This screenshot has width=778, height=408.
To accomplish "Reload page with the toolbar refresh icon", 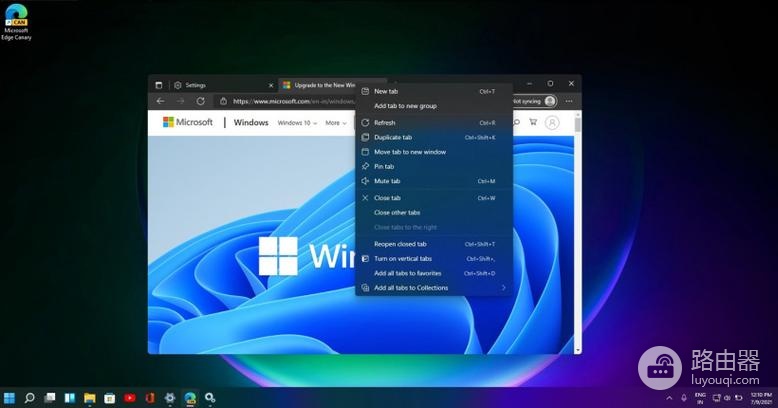I will click(200, 101).
